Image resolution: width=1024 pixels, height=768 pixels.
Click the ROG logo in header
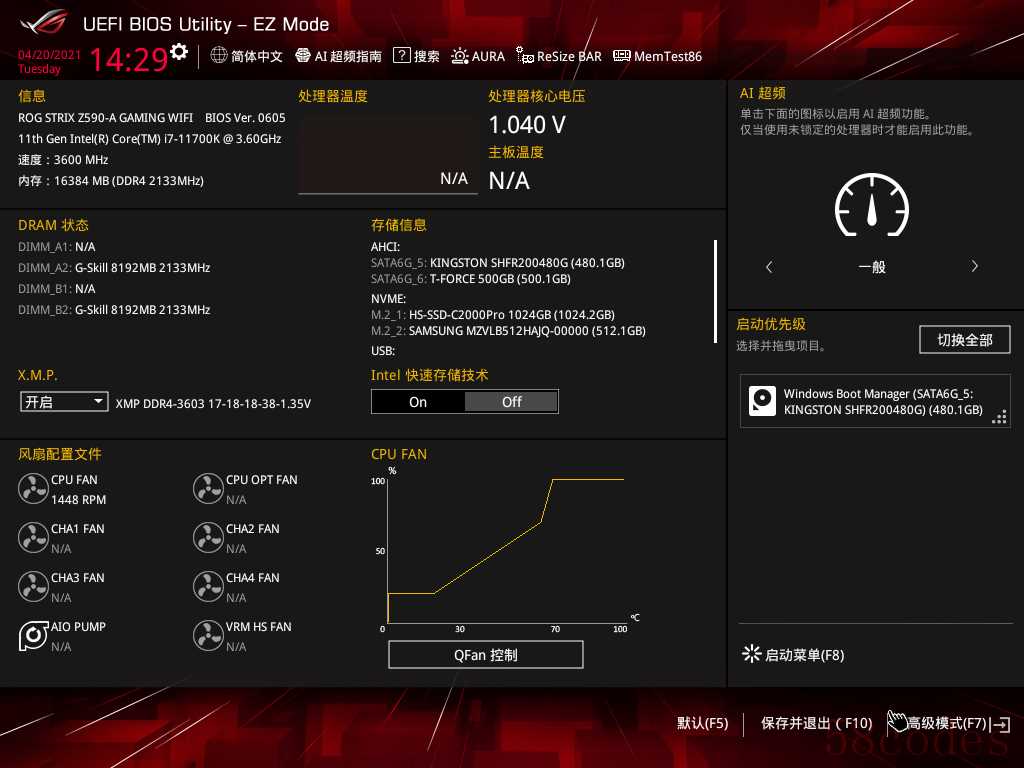tap(44, 22)
